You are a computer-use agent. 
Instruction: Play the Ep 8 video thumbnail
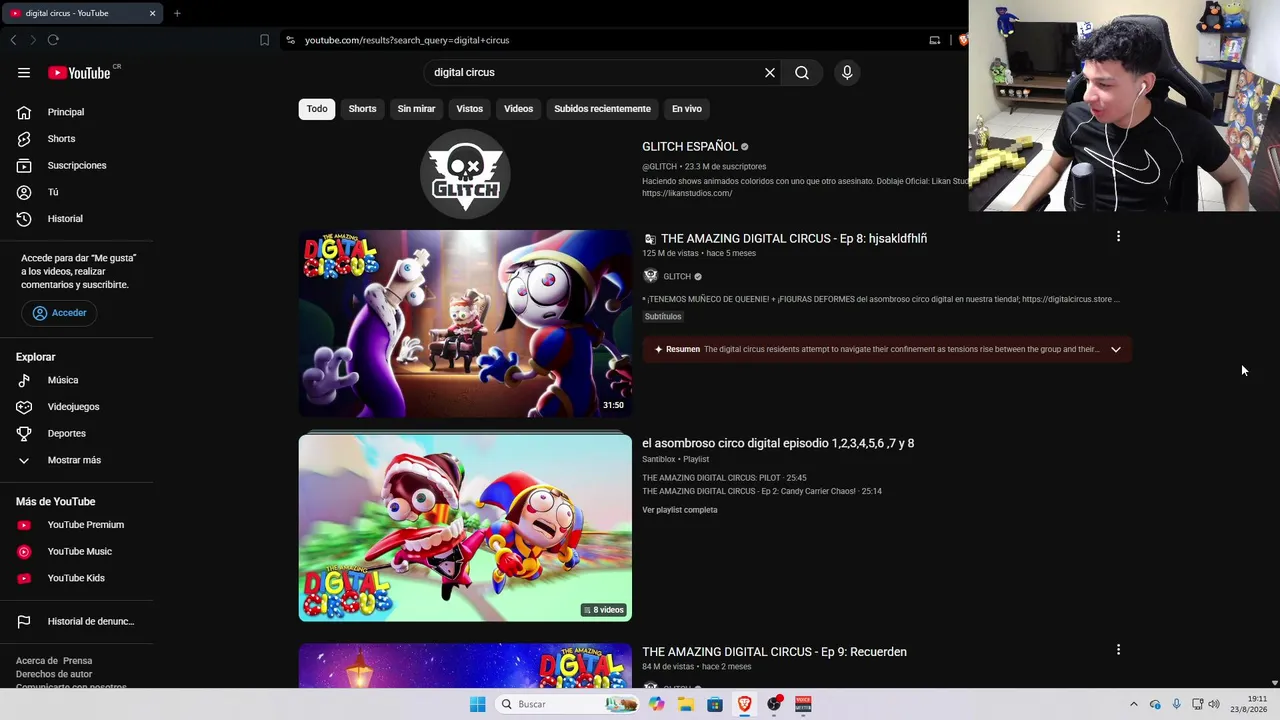(x=465, y=324)
